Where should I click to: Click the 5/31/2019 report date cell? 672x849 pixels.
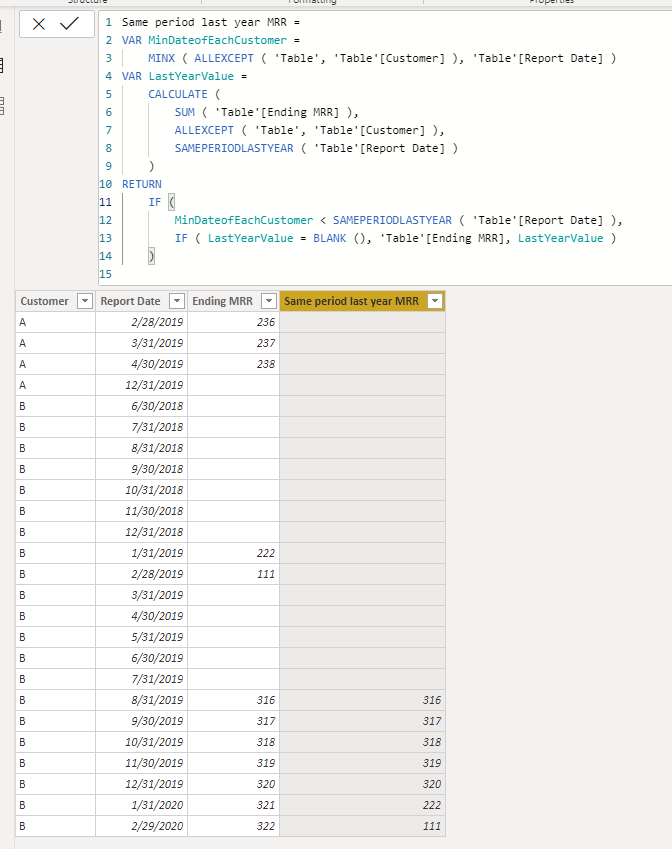(141, 637)
